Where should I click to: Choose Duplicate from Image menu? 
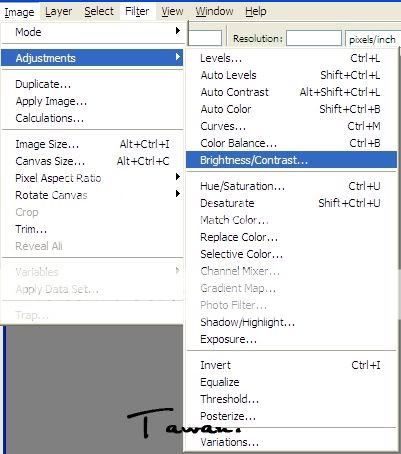92,84
